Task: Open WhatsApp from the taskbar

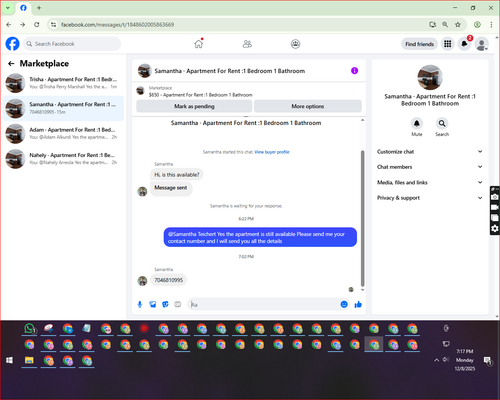Action: (29, 329)
